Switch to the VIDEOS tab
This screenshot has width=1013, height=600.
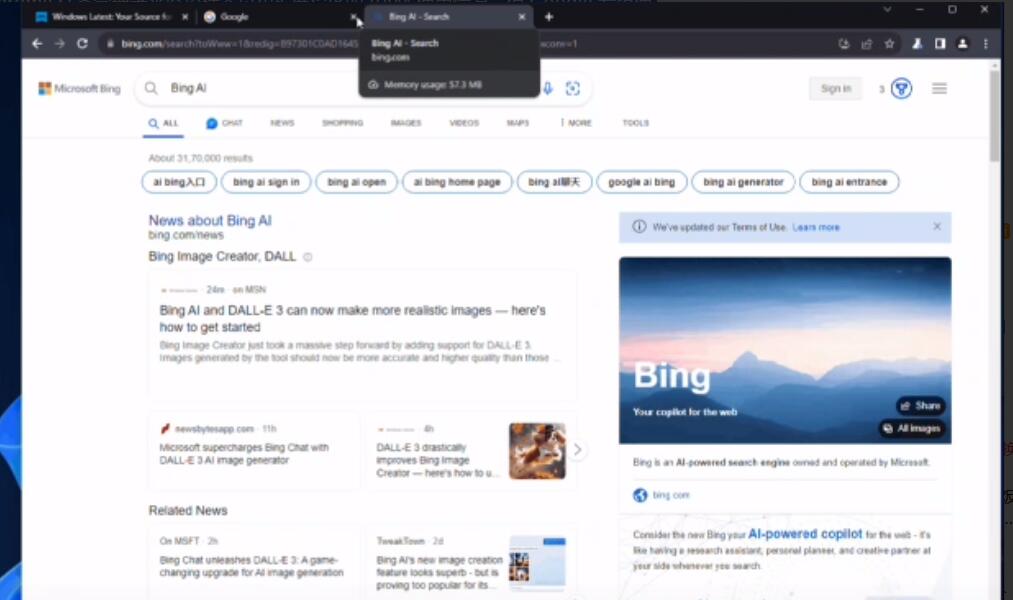[464, 123]
